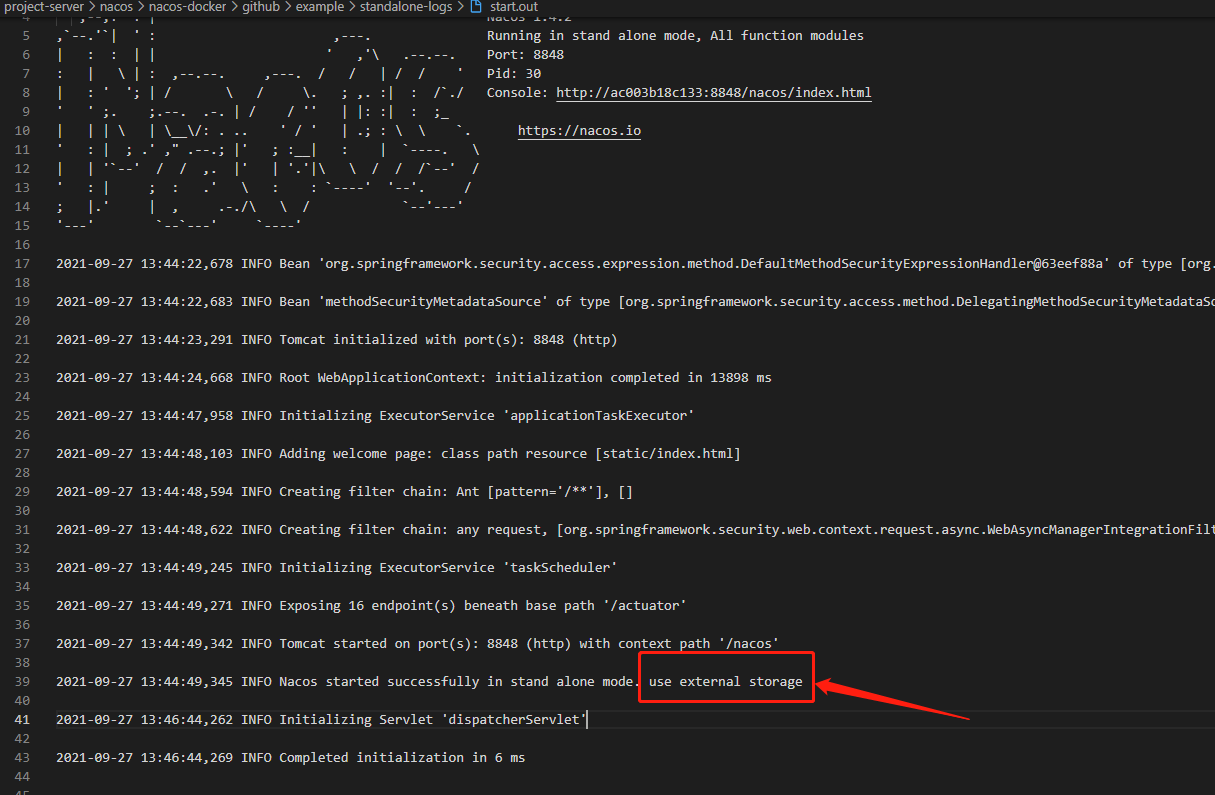Open the standalone-logs breadcrumb segment
Viewport: 1215px width, 795px height.
(406, 6)
